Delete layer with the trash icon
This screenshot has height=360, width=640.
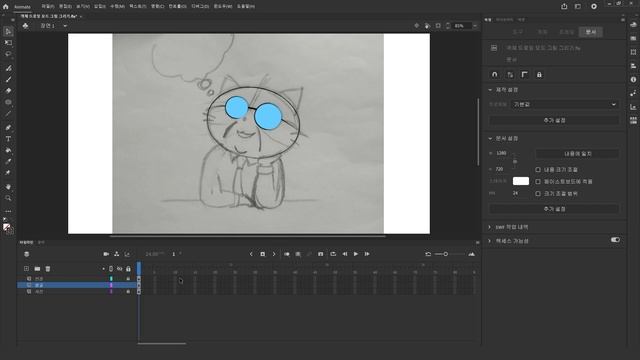[48, 269]
